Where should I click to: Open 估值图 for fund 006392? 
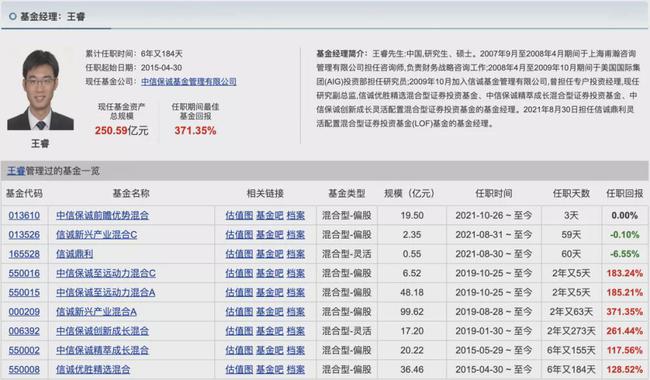[x=239, y=331]
